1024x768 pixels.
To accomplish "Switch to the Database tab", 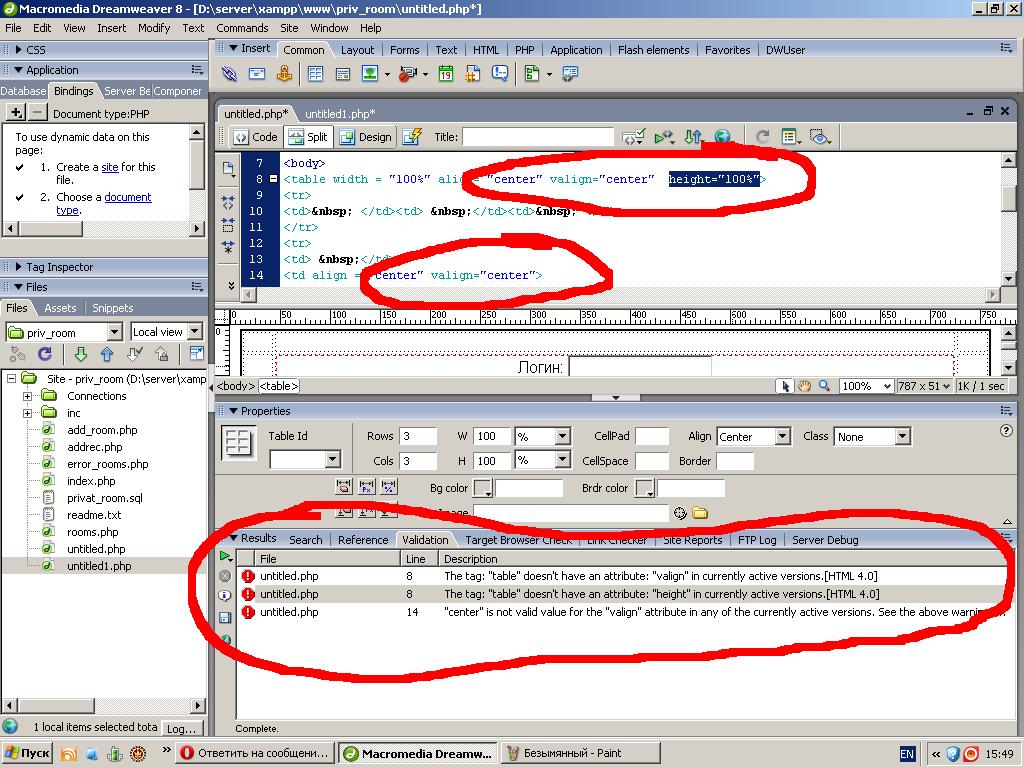I will pyautogui.click(x=24, y=91).
